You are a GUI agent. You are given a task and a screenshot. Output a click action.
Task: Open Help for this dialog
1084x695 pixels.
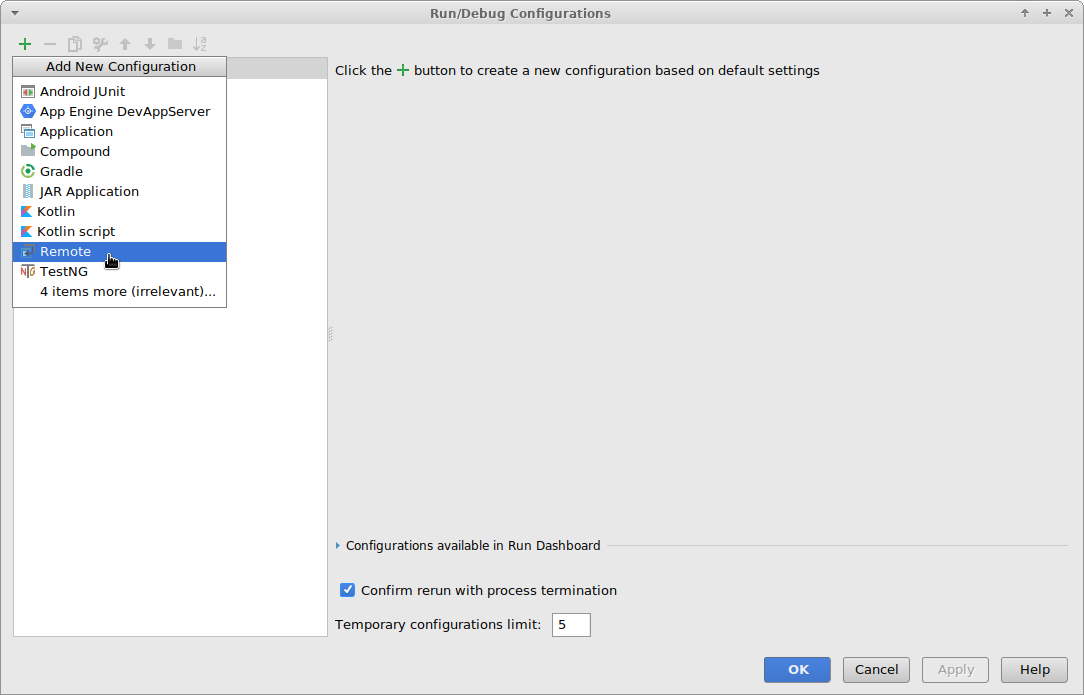[x=1034, y=670]
